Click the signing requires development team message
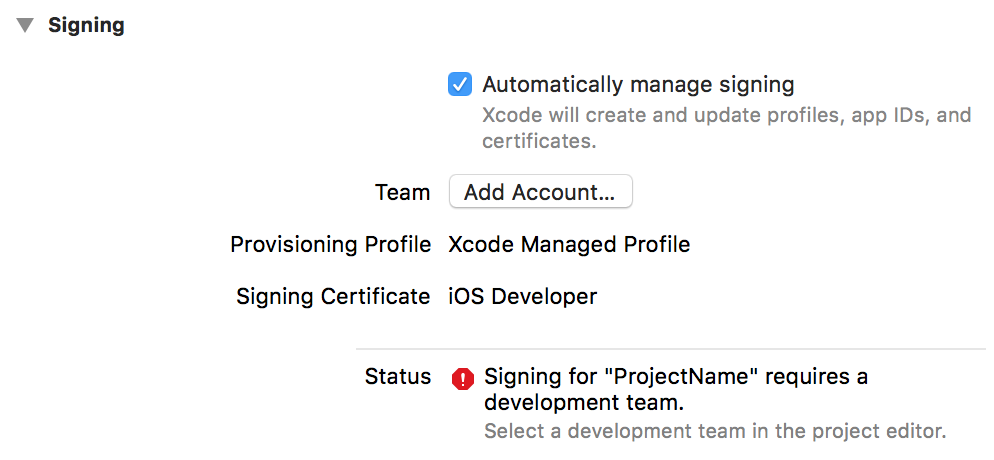994x460 pixels. click(x=676, y=390)
